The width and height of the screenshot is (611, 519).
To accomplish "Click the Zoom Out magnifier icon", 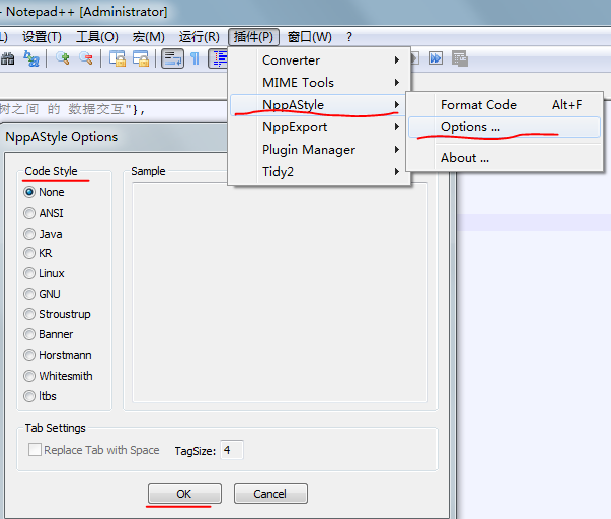I will [86, 58].
